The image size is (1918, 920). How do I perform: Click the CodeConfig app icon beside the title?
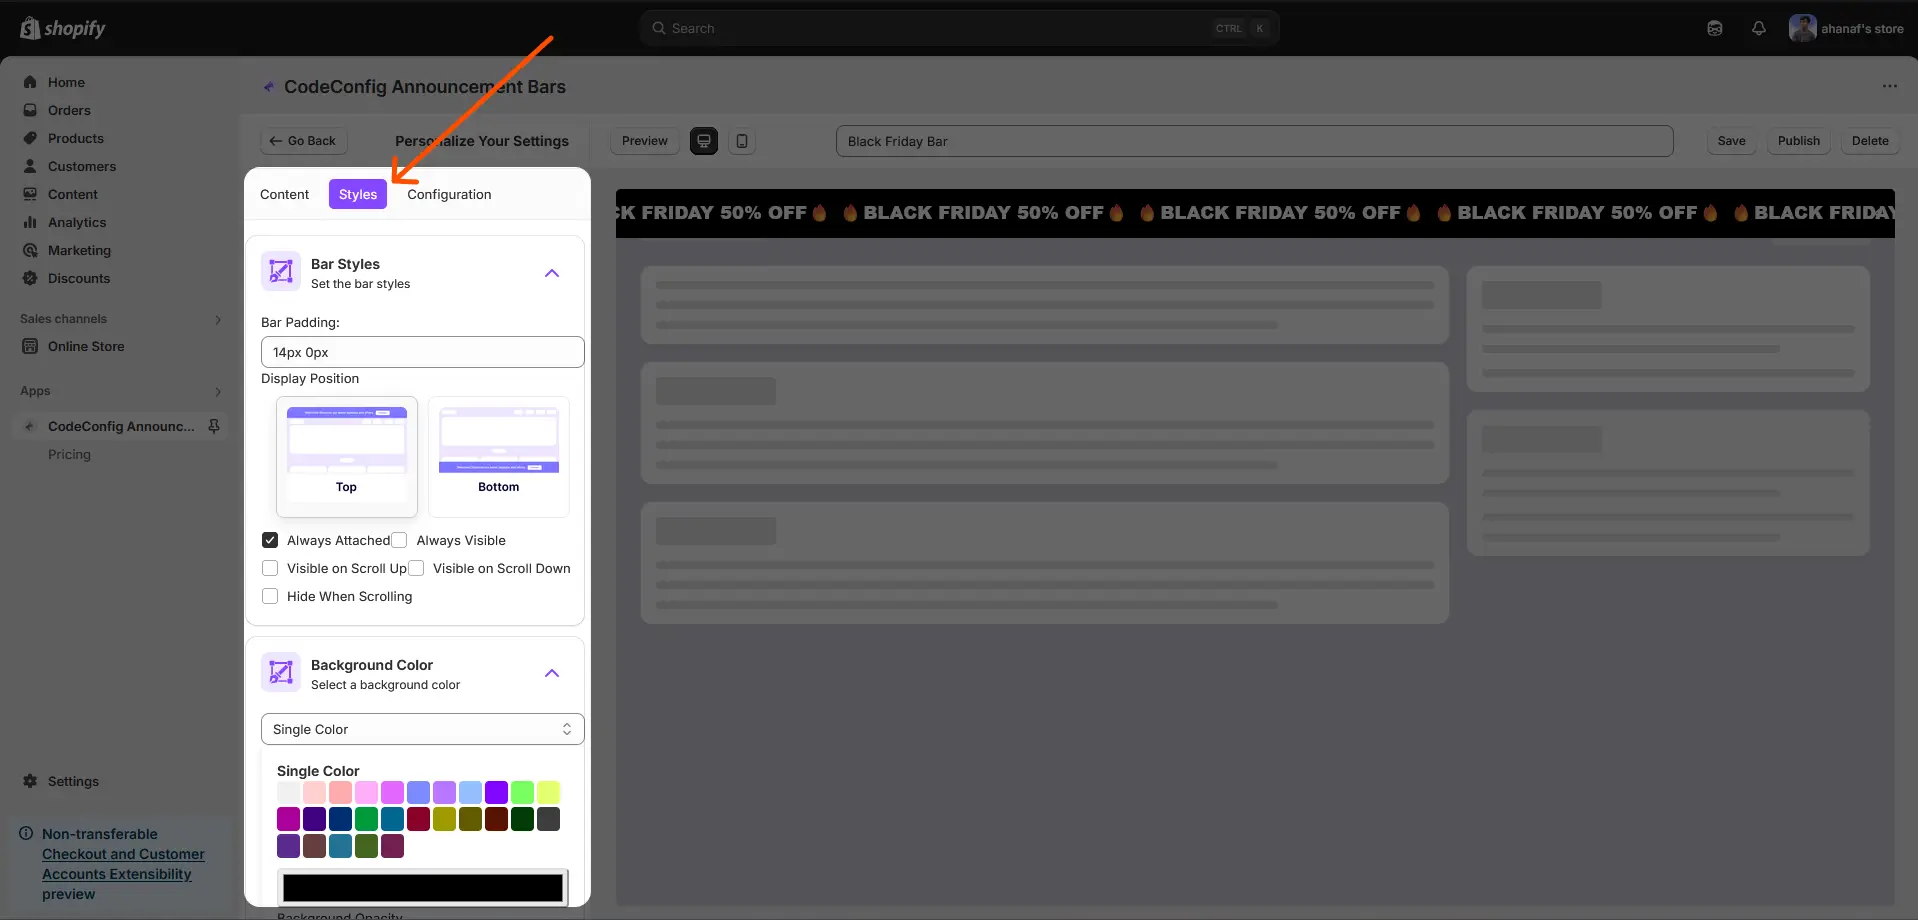click(x=268, y=87)
